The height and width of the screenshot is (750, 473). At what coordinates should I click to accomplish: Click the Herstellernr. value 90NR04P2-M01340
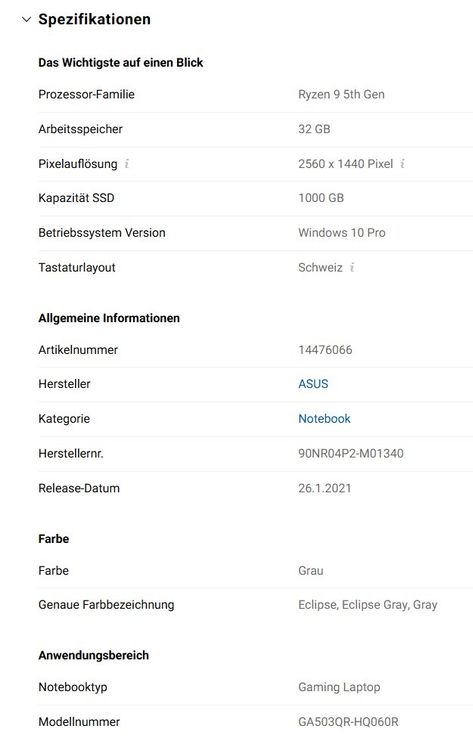[351, 453]
